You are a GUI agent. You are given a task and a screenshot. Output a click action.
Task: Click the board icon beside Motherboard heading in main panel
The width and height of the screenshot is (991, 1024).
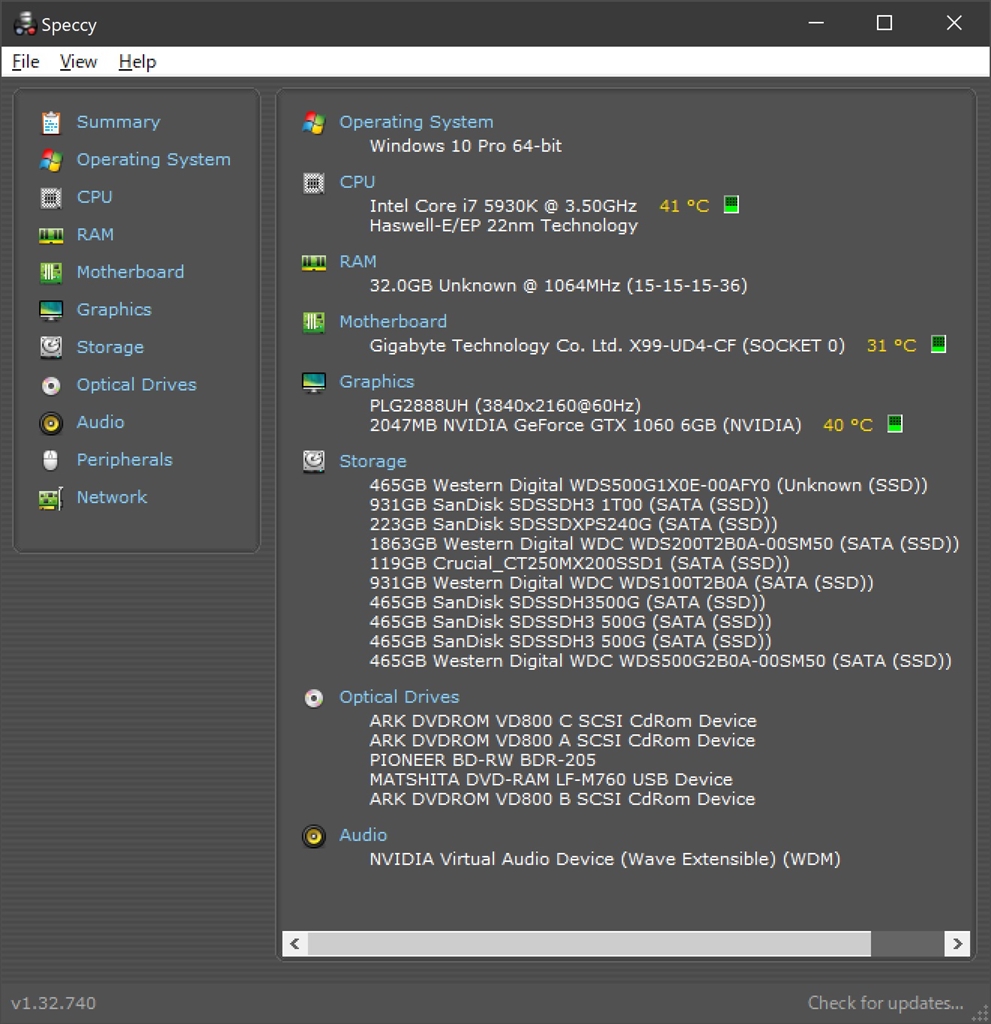click(x=314, y=322)
